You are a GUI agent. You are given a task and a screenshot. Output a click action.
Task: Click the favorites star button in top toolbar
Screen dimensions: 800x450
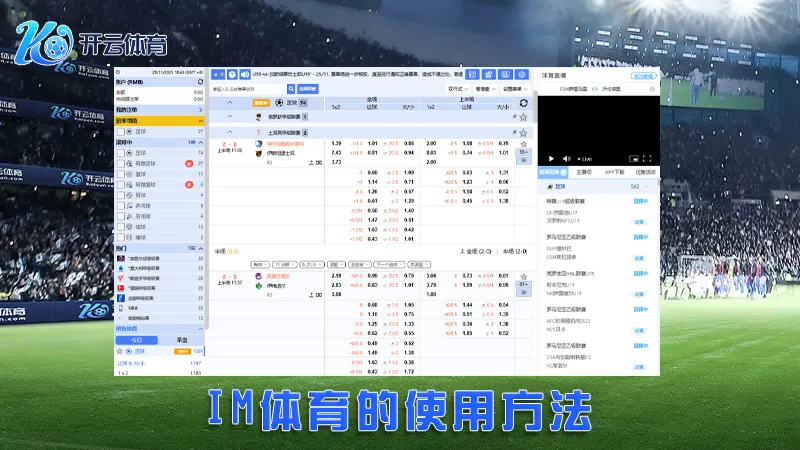[x=218, y=74]
